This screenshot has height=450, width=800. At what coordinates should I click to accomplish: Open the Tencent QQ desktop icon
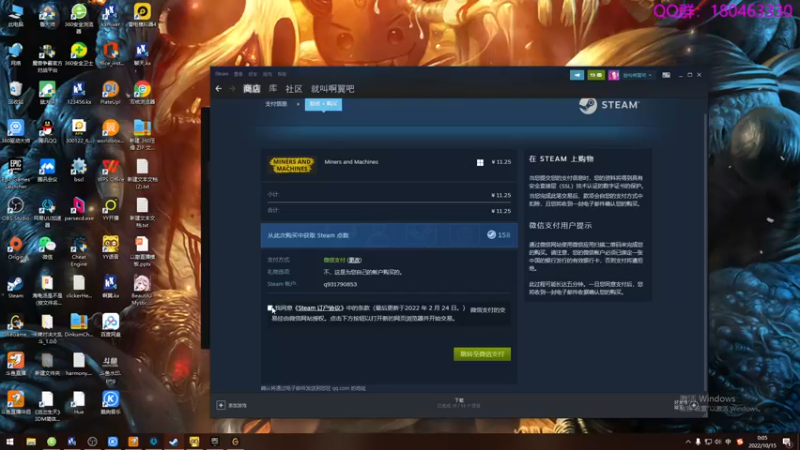click(x=47, y=131)
